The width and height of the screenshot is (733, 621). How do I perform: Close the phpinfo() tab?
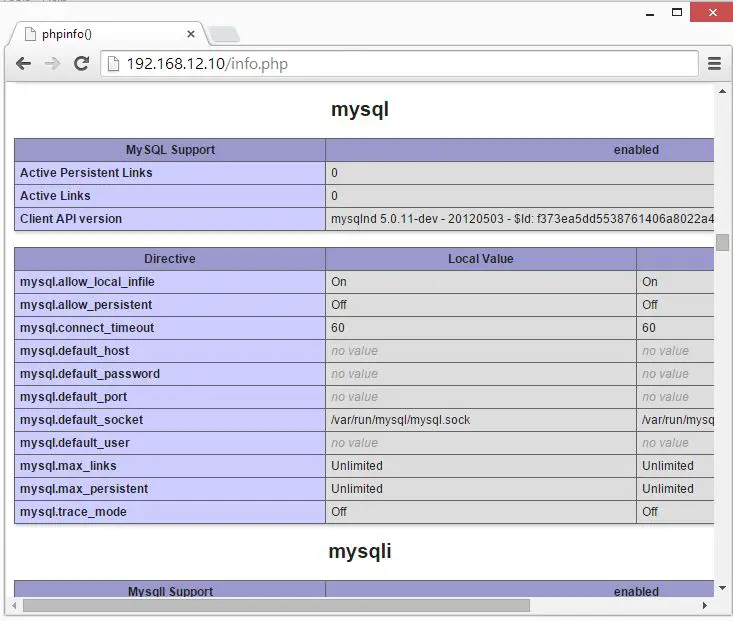coord(191,34)
